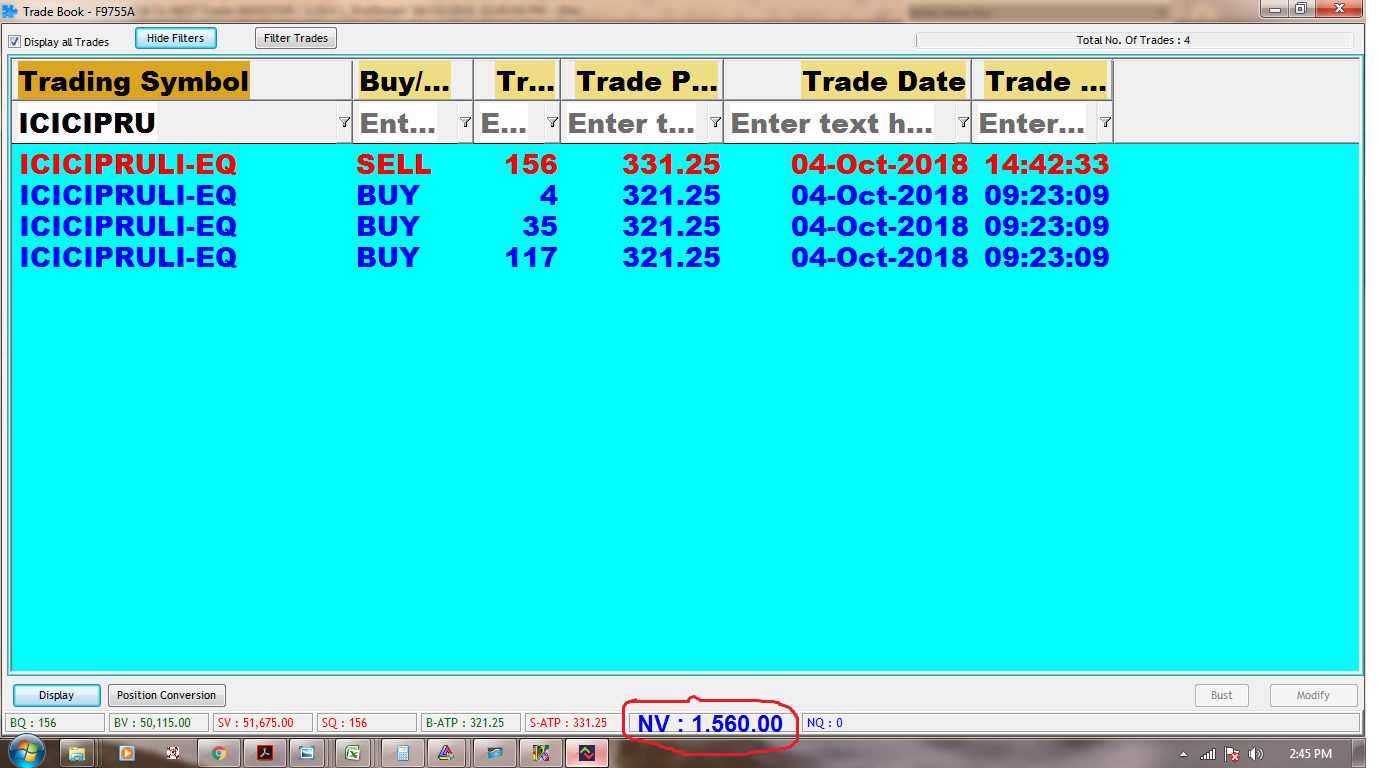
Task: Click the SV : 51,675.00 status field
Action: pyautogui.click(x=263, y=723)
